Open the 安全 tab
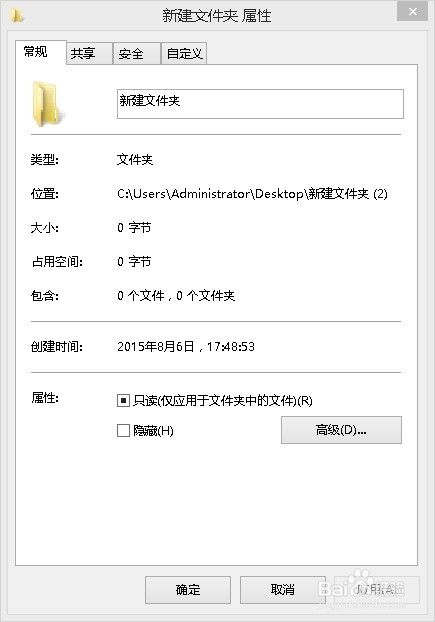The image size is (435, 622). [x=137, y=53]
